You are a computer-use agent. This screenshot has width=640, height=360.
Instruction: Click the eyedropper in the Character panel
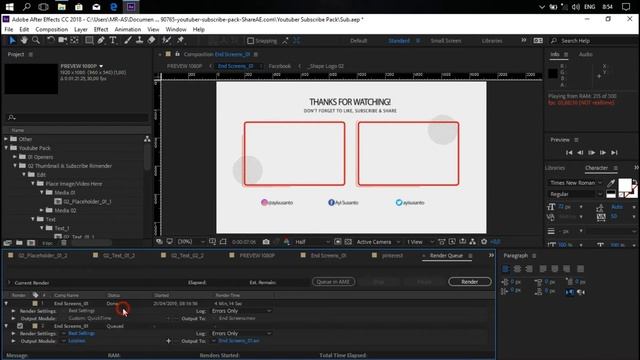point(611,183)
